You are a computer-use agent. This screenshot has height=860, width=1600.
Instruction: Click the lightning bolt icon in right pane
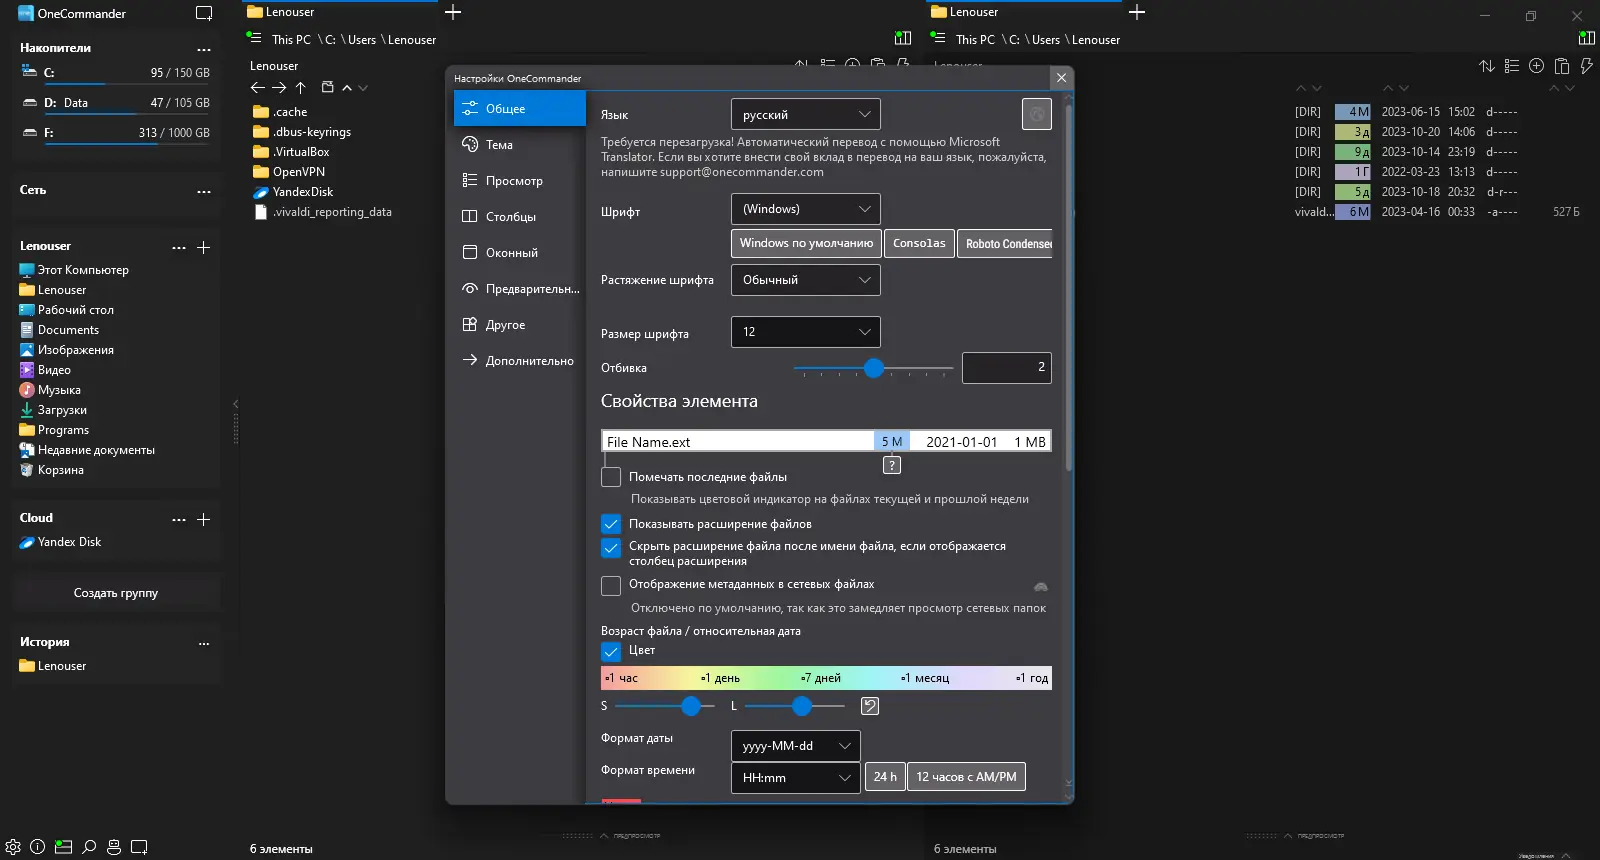(x=1586, y=66)
